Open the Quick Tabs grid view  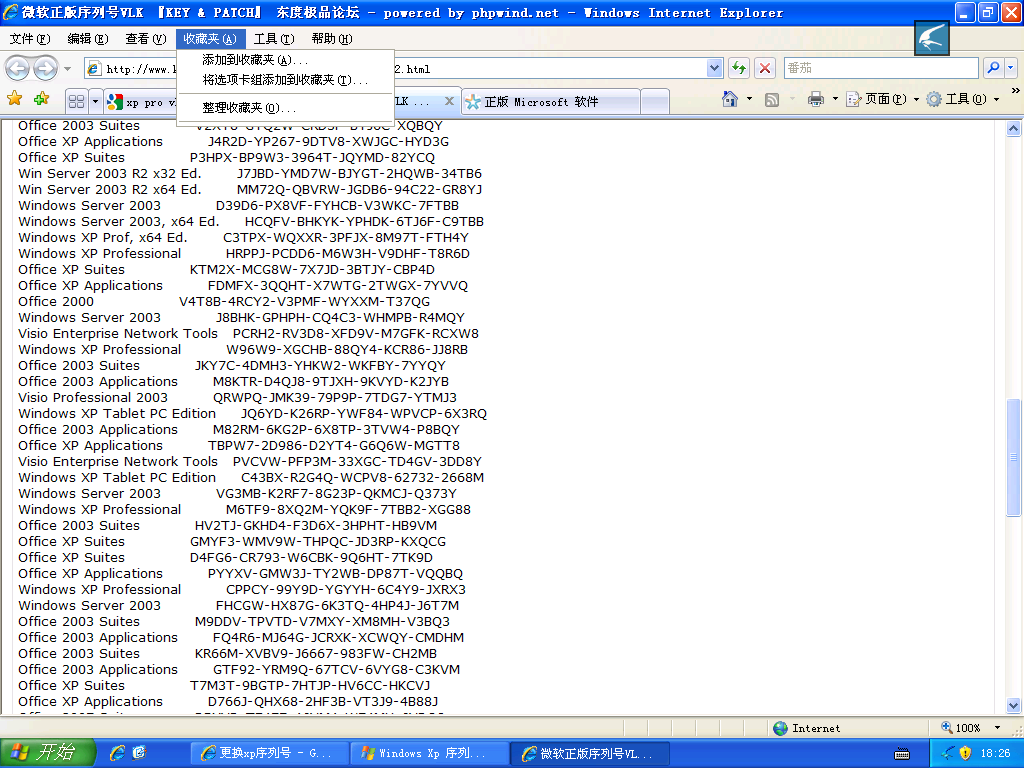76,101
